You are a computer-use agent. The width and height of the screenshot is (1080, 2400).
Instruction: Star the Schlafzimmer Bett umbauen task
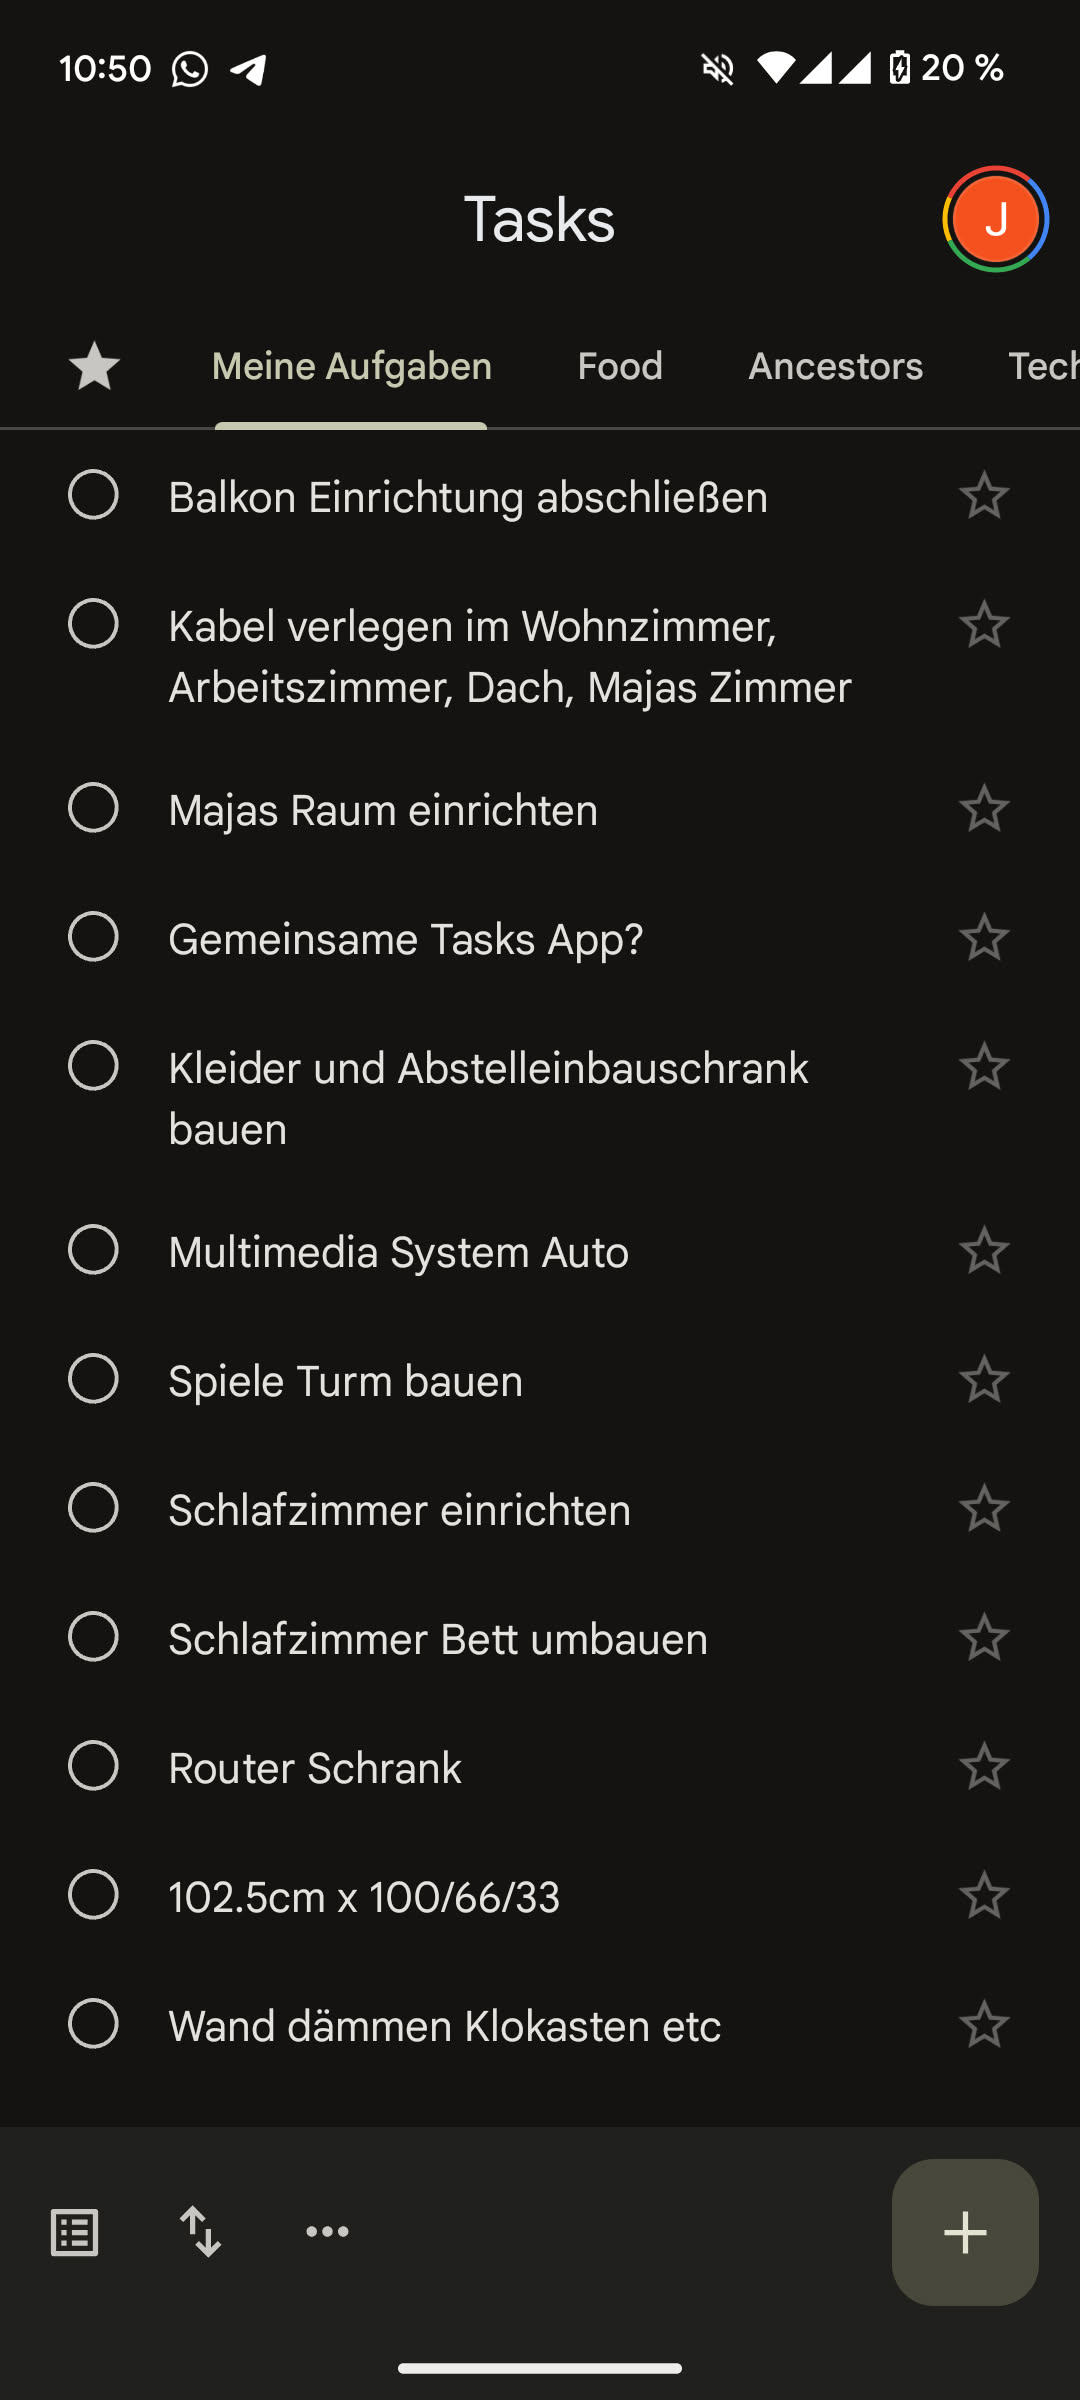point(984,1638)
